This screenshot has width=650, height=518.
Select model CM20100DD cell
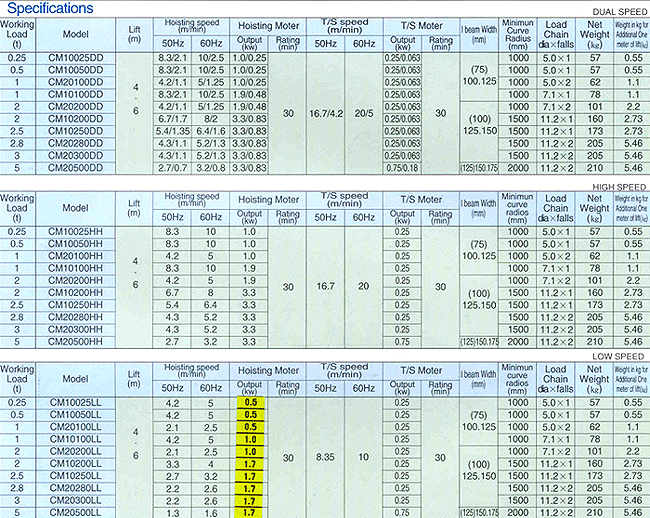[75, 82]
